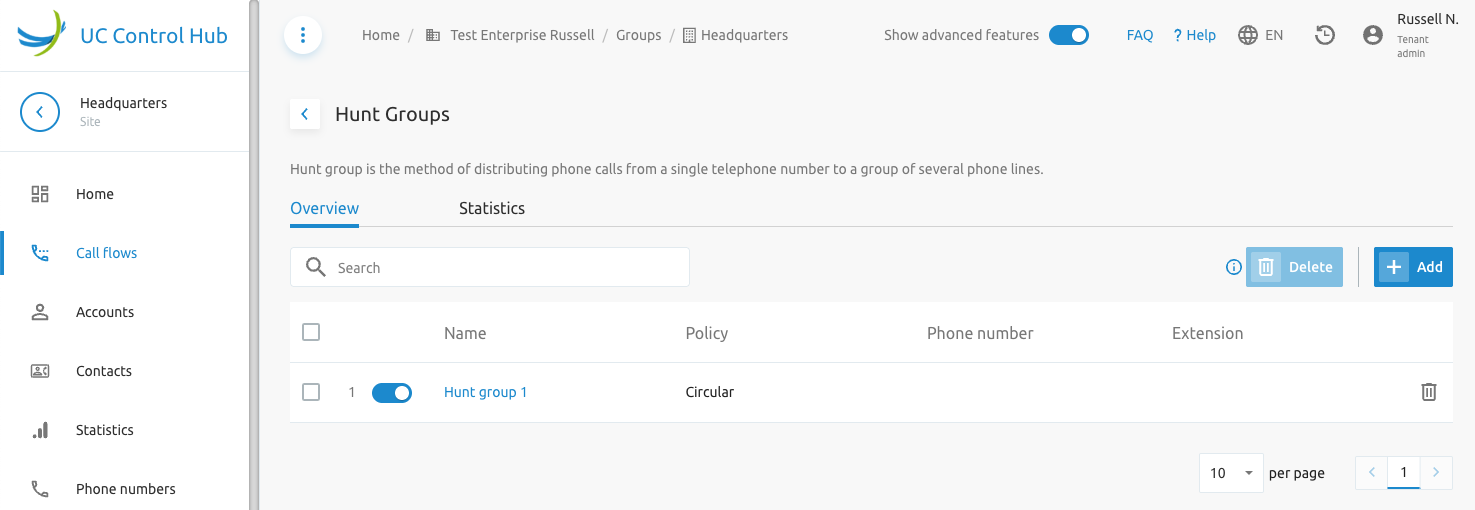The height and width of the screenshot is (510, 1475).
Task: Click the Add button
Action: point(1413,267)
